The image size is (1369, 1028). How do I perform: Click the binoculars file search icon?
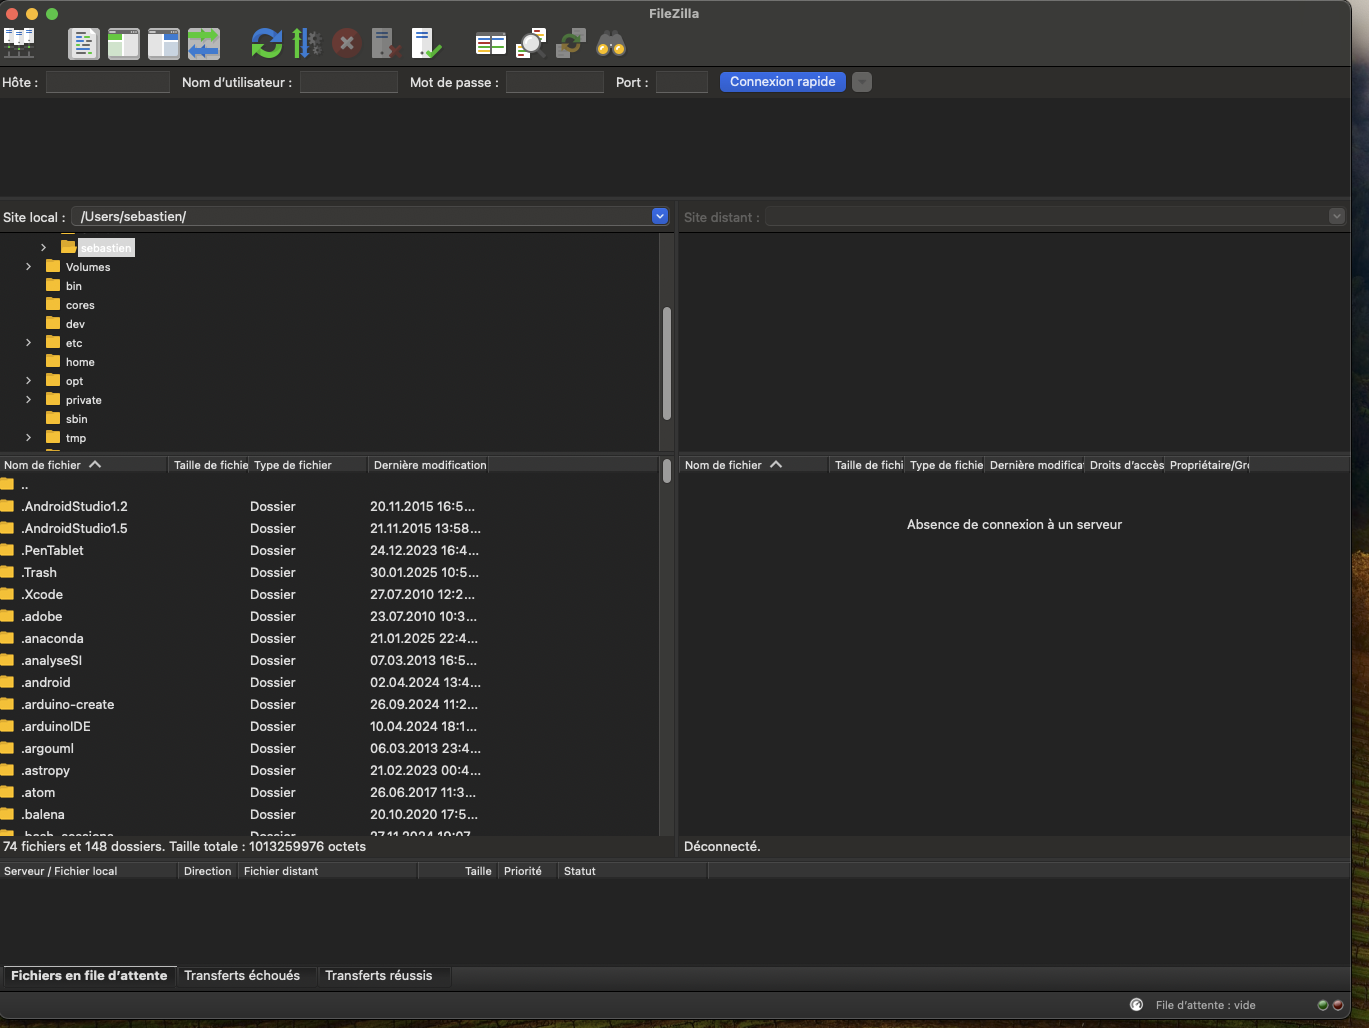pyautogui.click(x=611, y=43)
